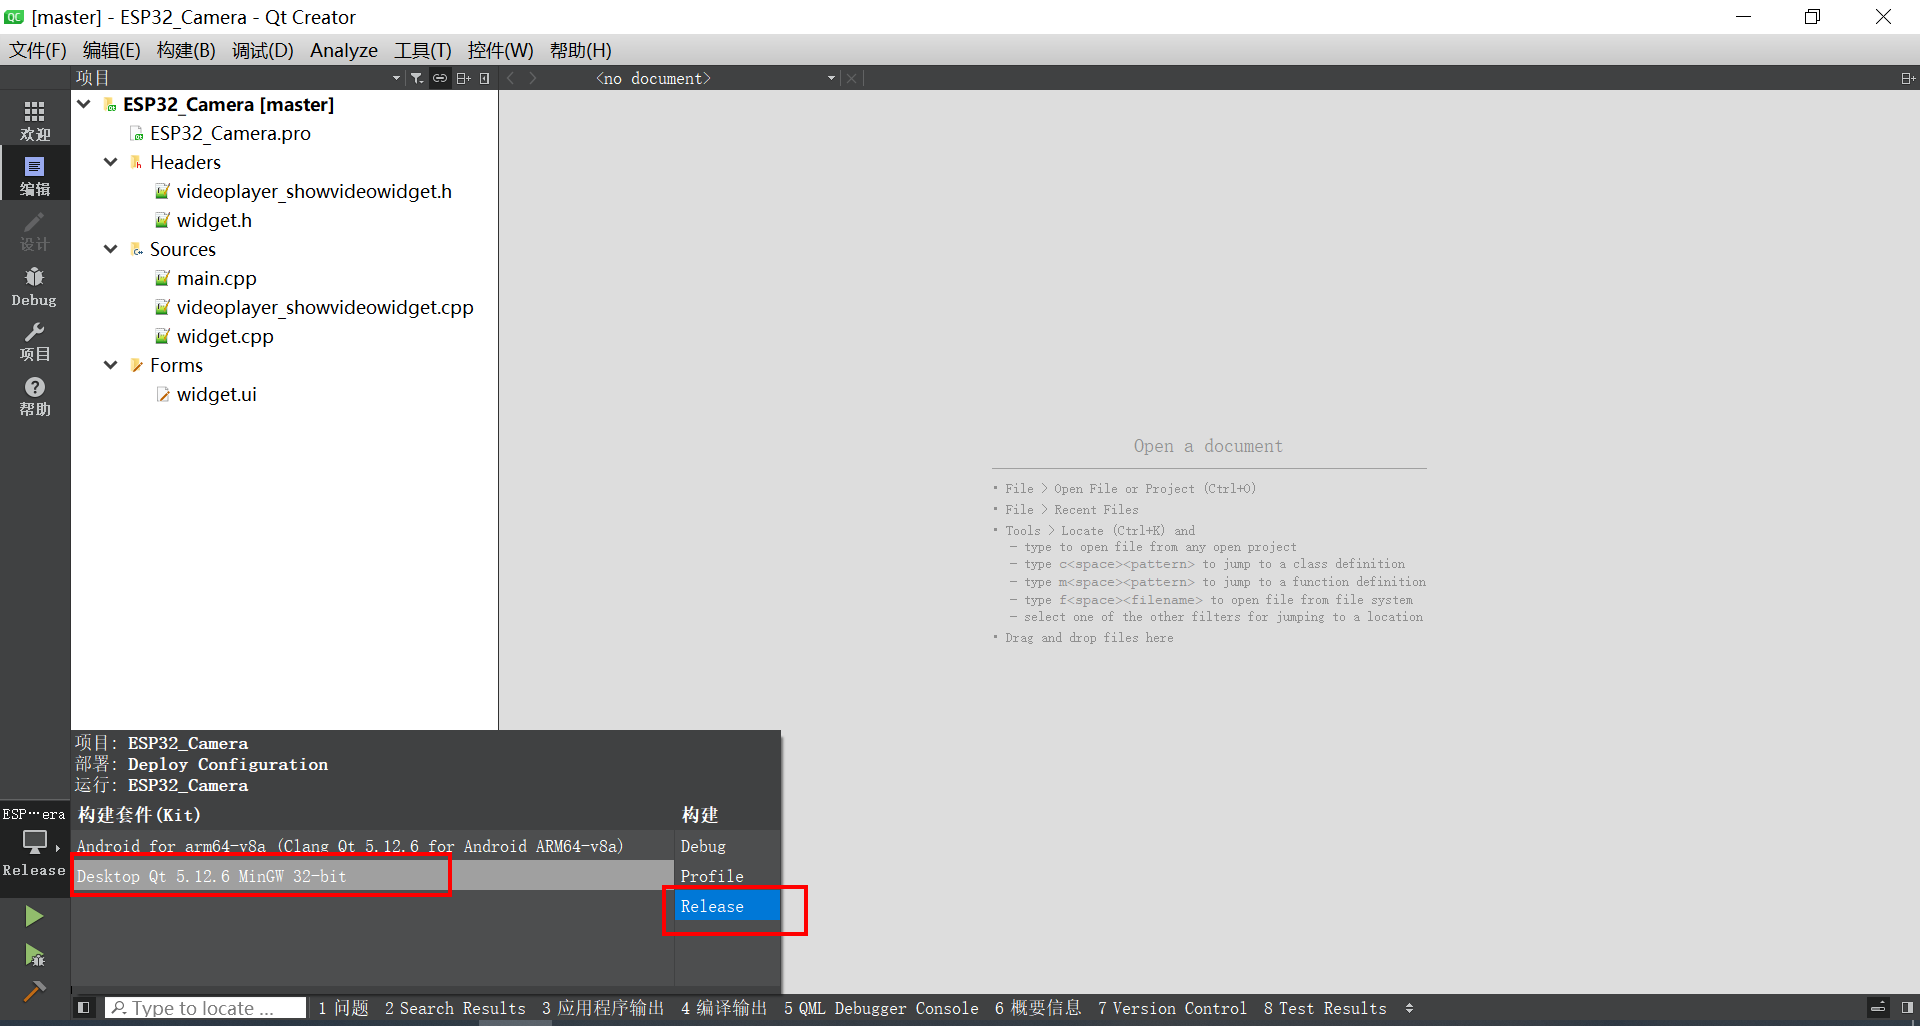Switch to Debug mode in sidebar
Image resolution: width=1920 pixels, height=1026 pixels.
(35, 286)
